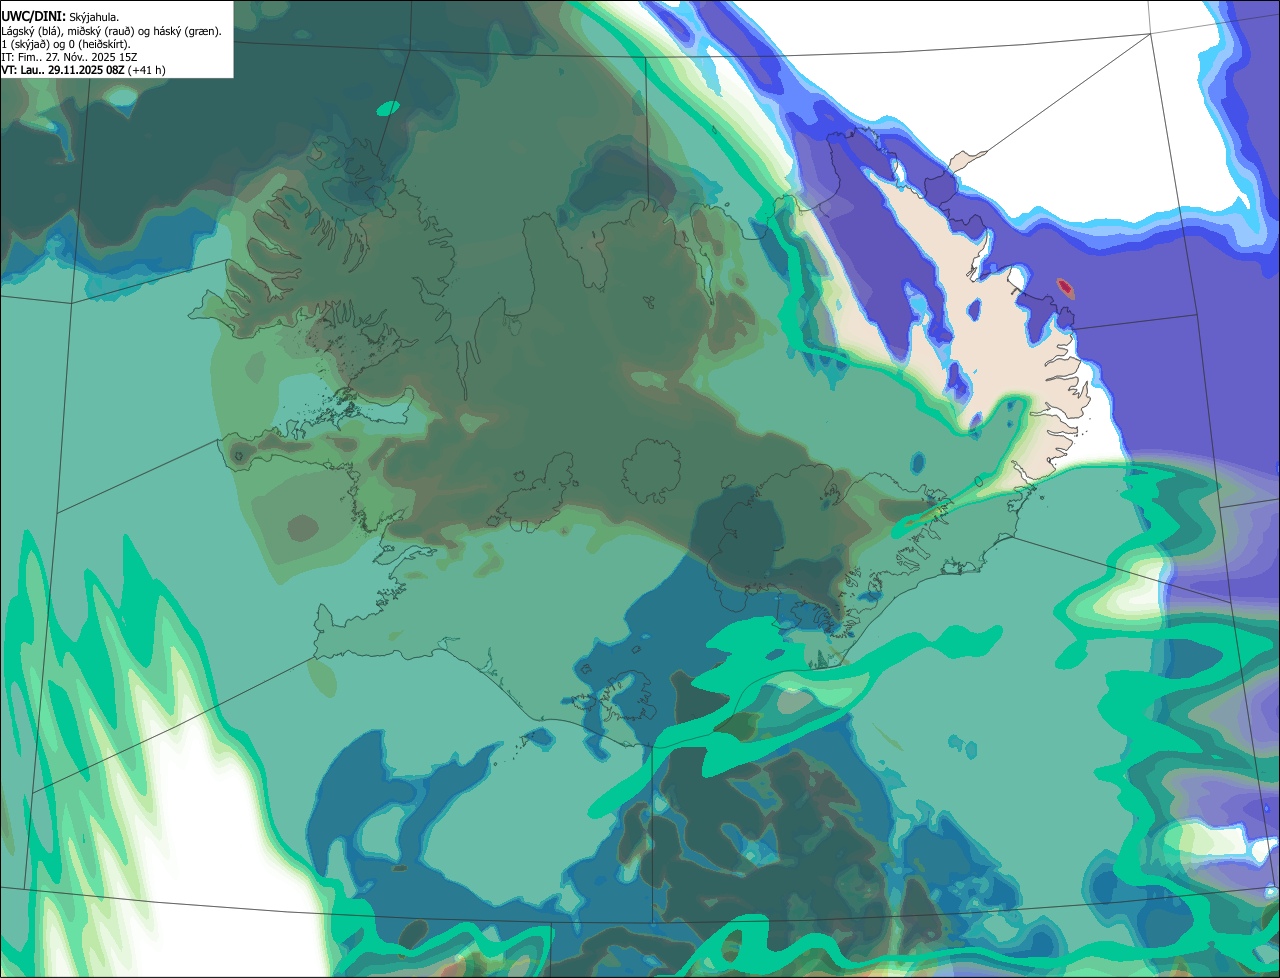Select the "IT: Fim.. 27. Nóv.. 2025 15Z" text
This screenshot has height=978, width=1280.
[x=69, y=57]
